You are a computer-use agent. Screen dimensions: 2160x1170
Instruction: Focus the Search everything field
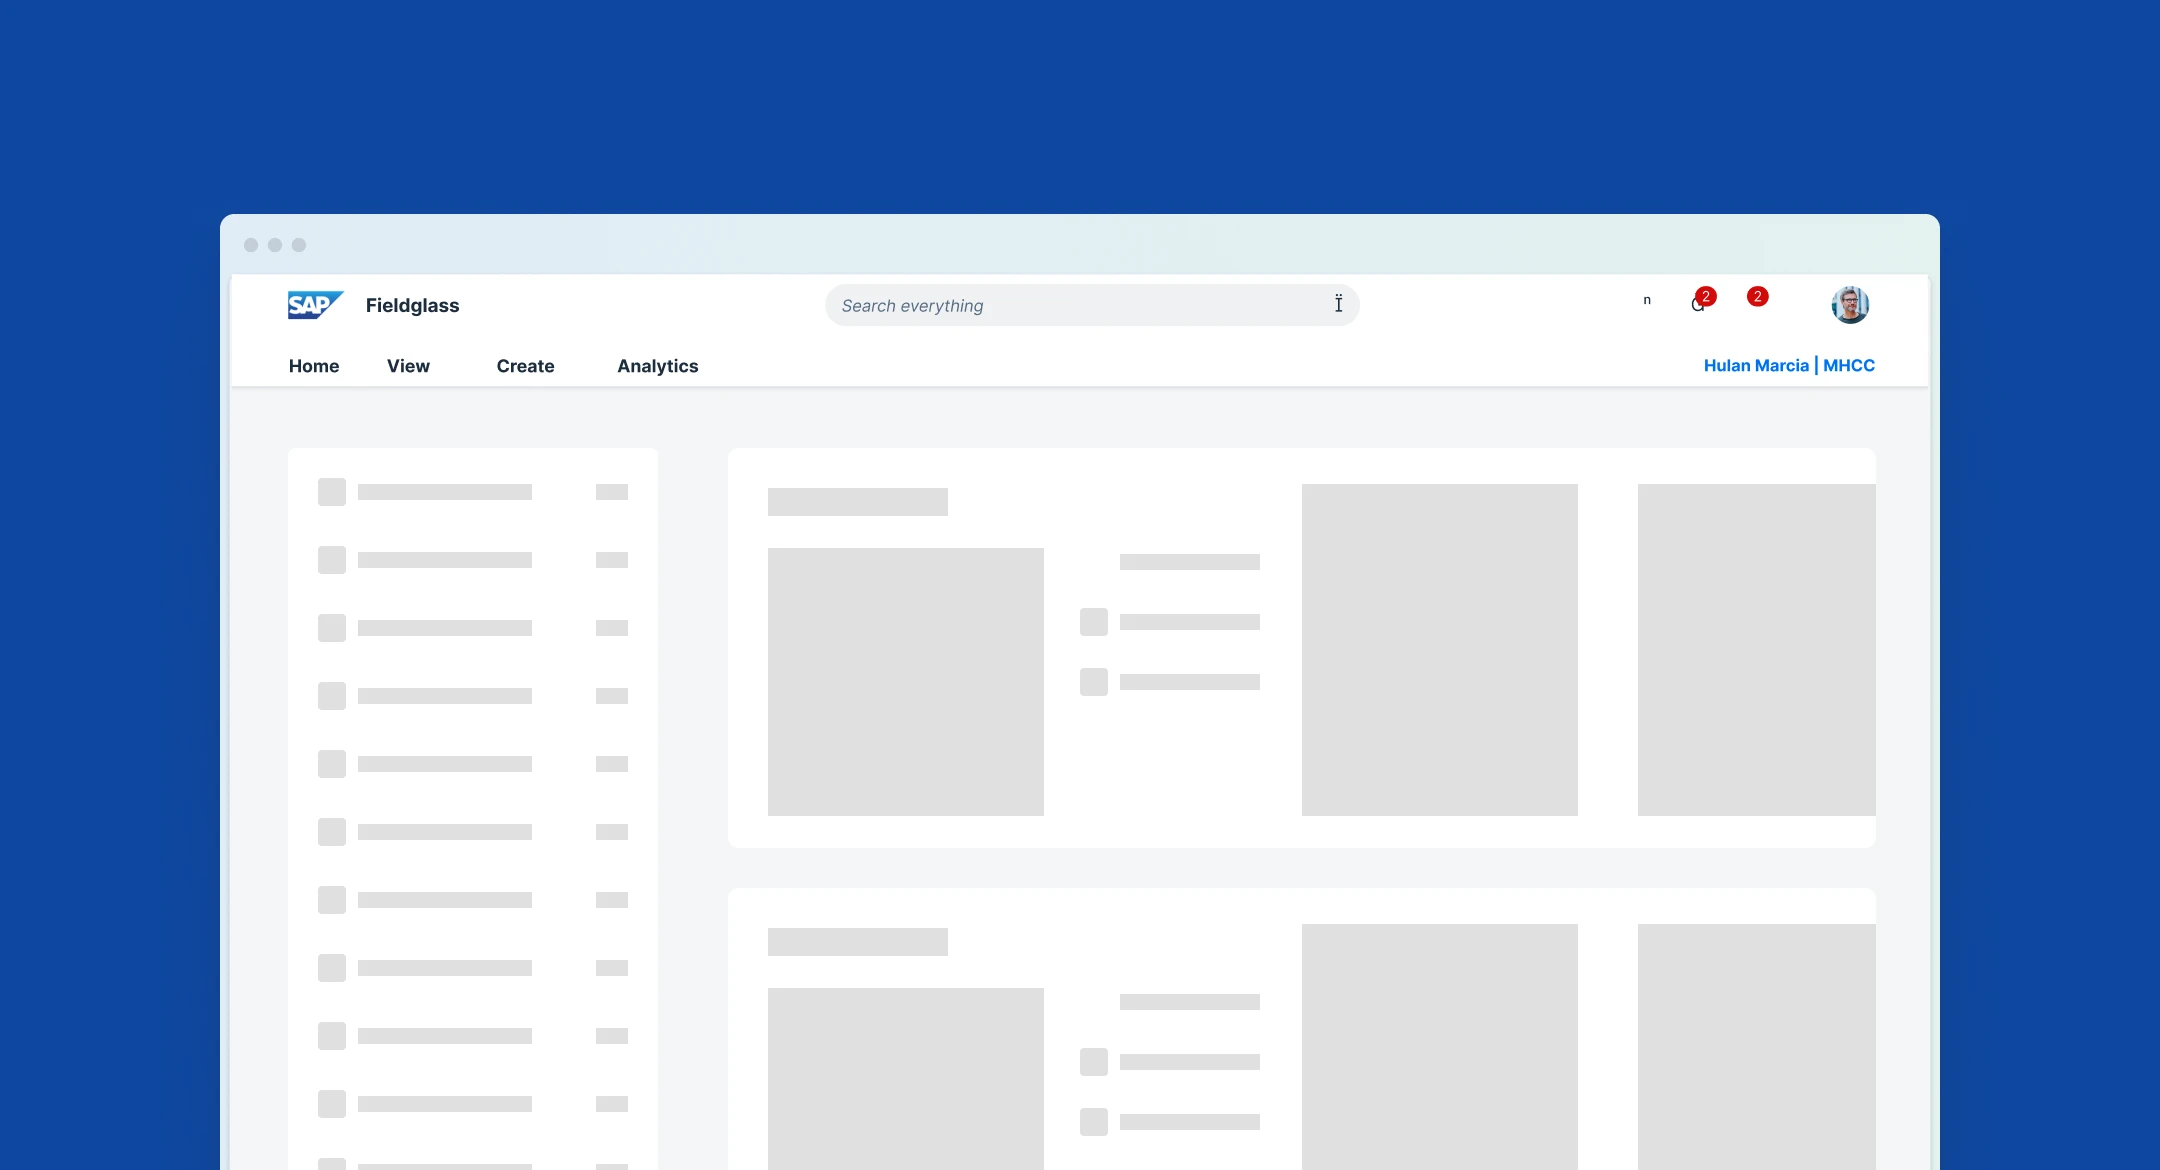click(1092, 305)
